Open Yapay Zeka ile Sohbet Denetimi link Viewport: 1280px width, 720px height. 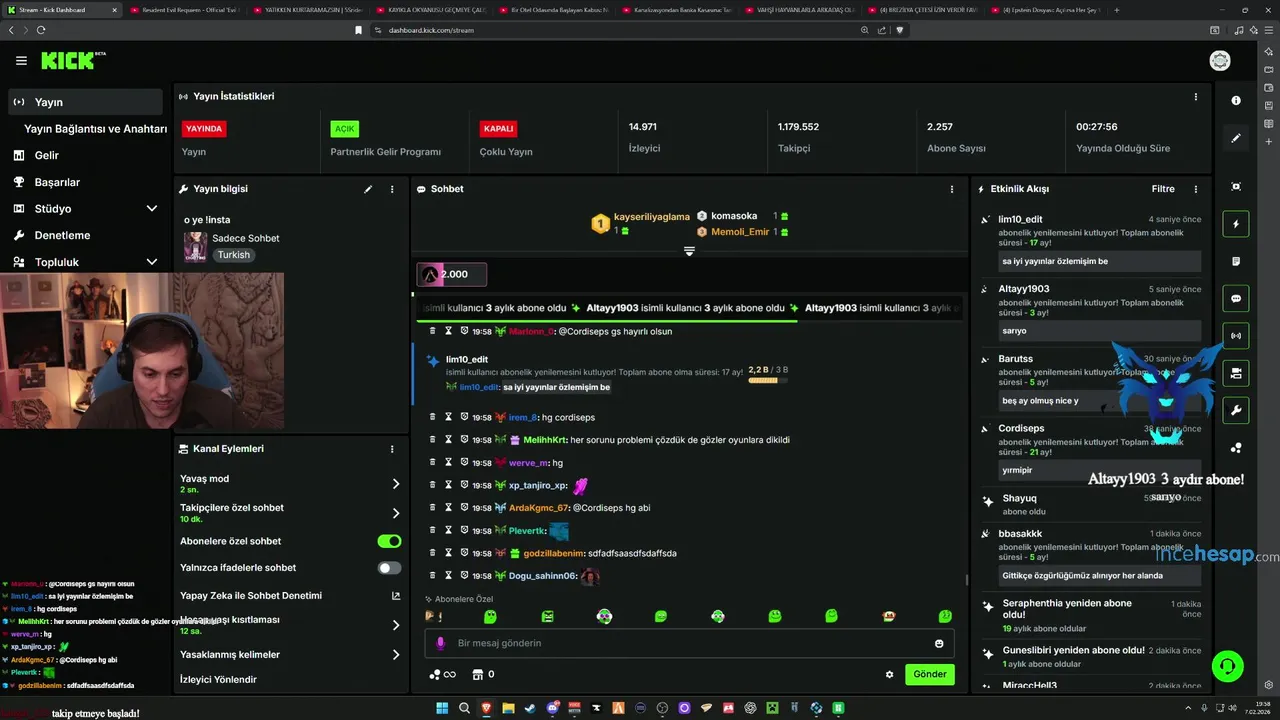(x=290, y=595)
